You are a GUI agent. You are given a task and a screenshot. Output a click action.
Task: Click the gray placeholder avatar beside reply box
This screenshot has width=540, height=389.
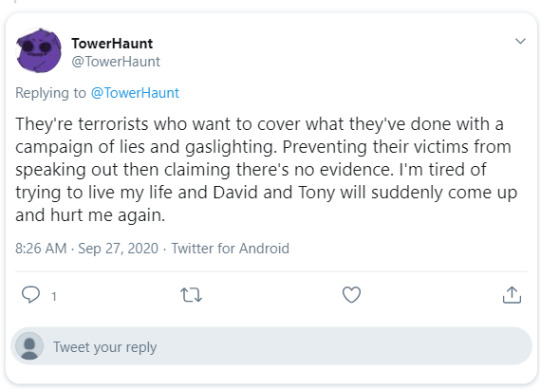pyautogui.click(x=30, y=346)
